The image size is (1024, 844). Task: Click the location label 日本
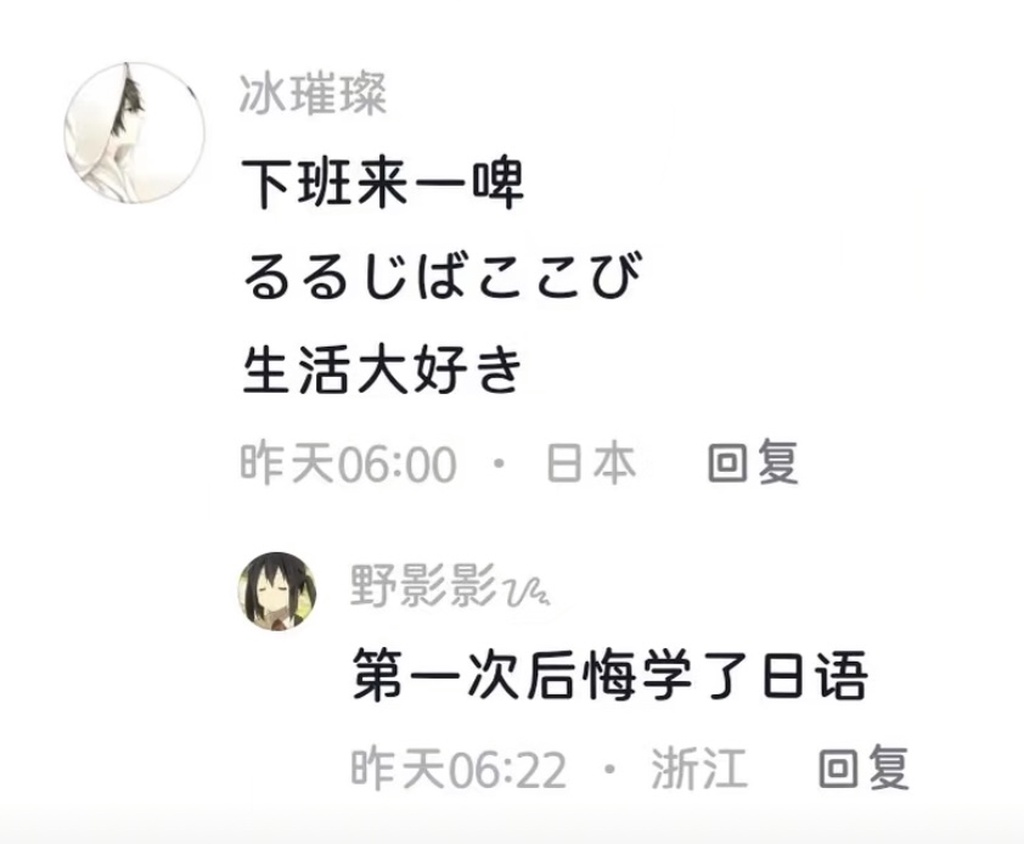coord(591,463)
